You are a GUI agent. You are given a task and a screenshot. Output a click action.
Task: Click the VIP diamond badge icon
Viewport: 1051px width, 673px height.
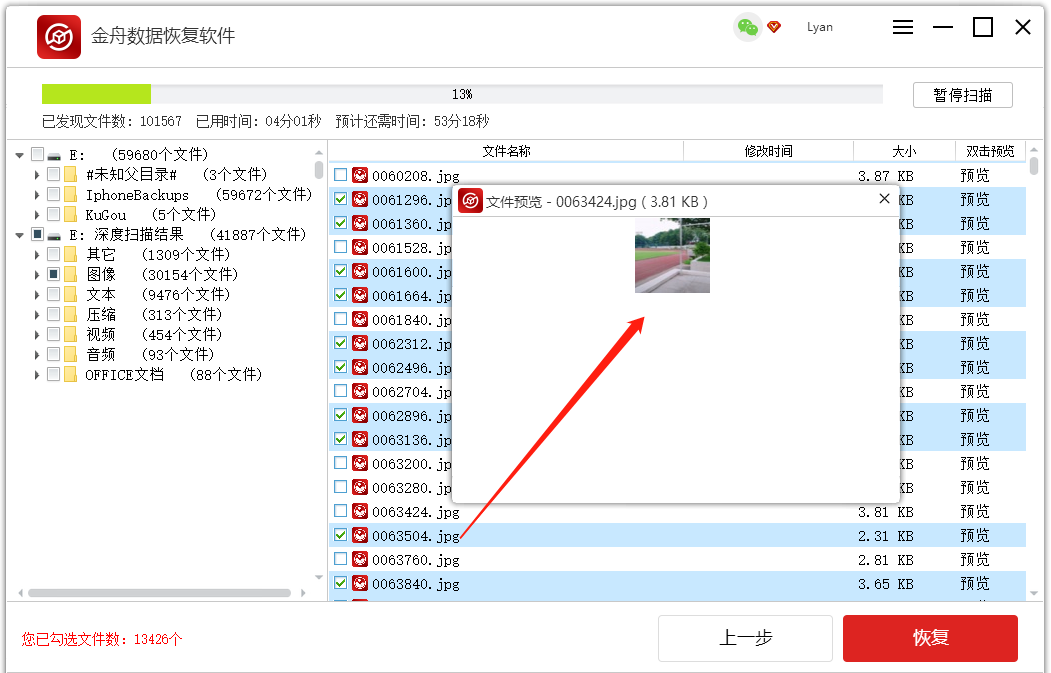pos(774,27)
